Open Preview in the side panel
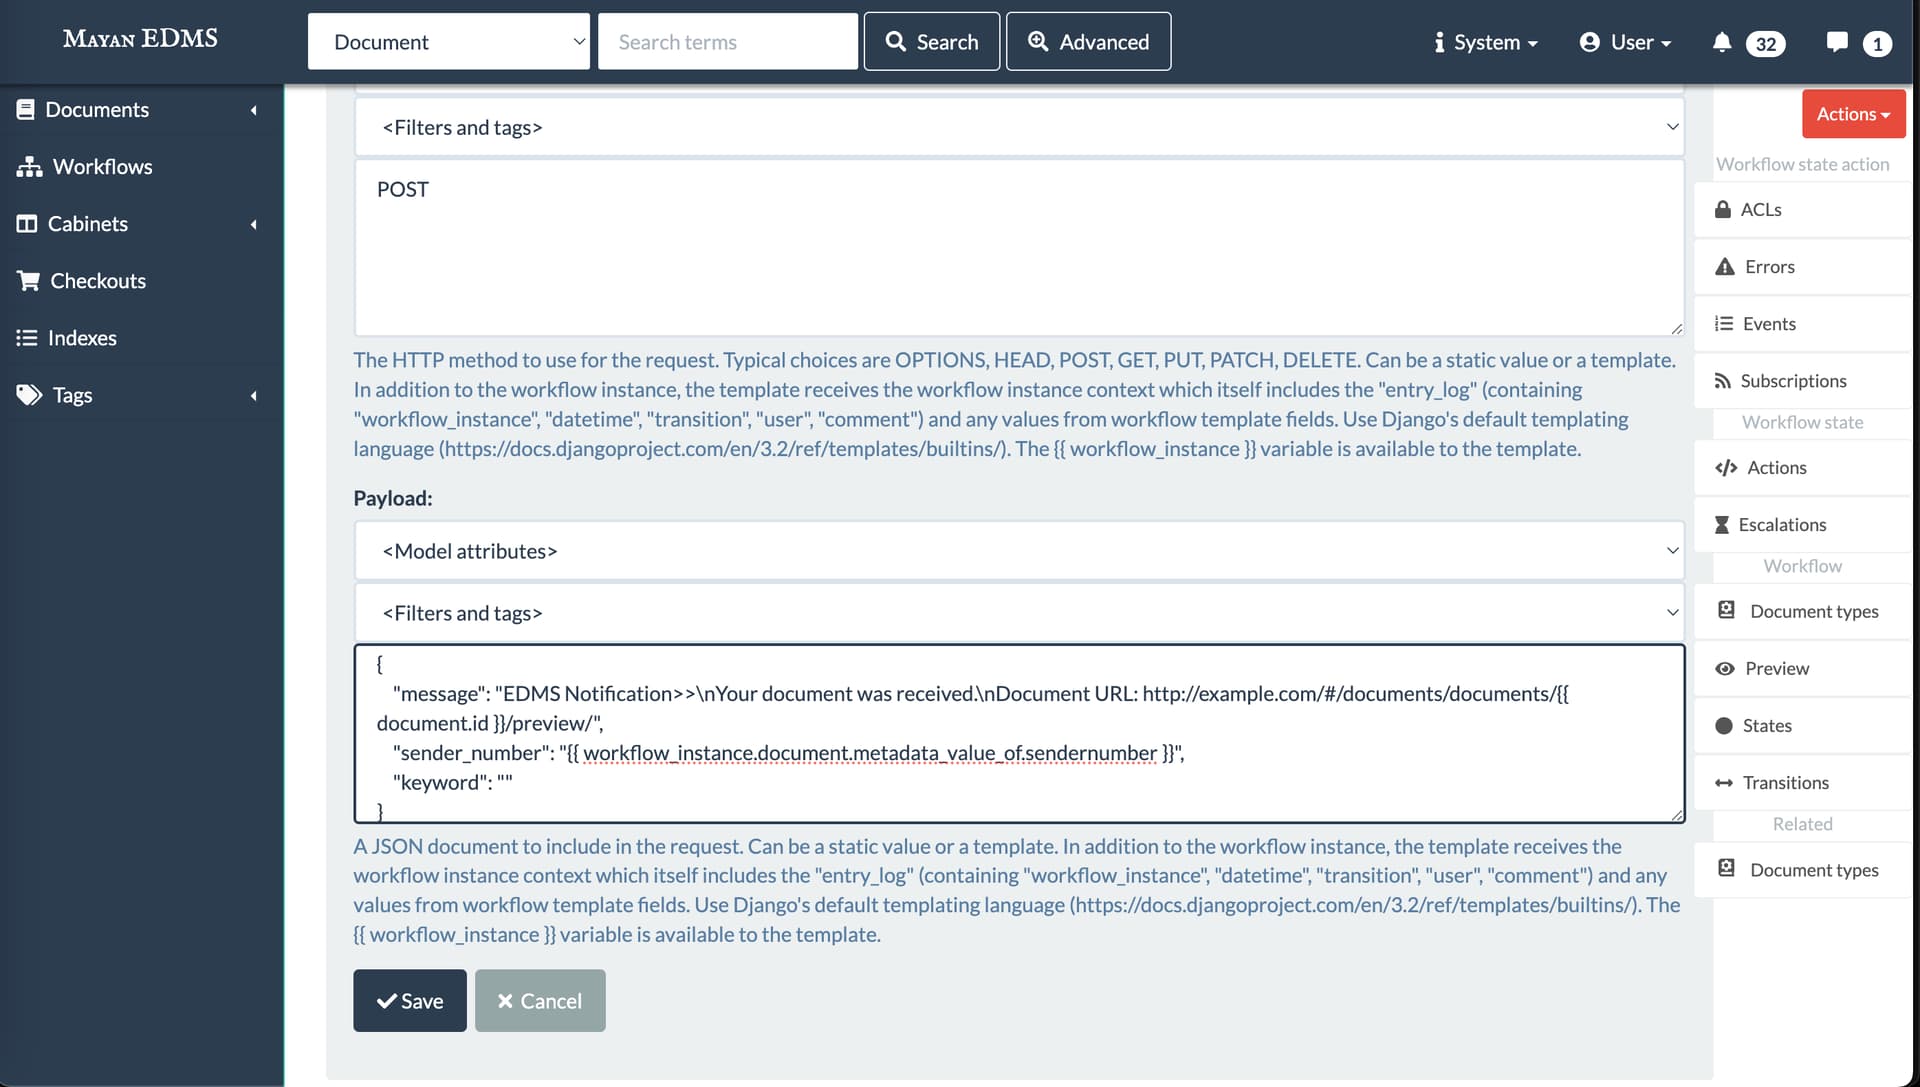The height and width of the screenshot is (1087, 1920). (1803, 669)
